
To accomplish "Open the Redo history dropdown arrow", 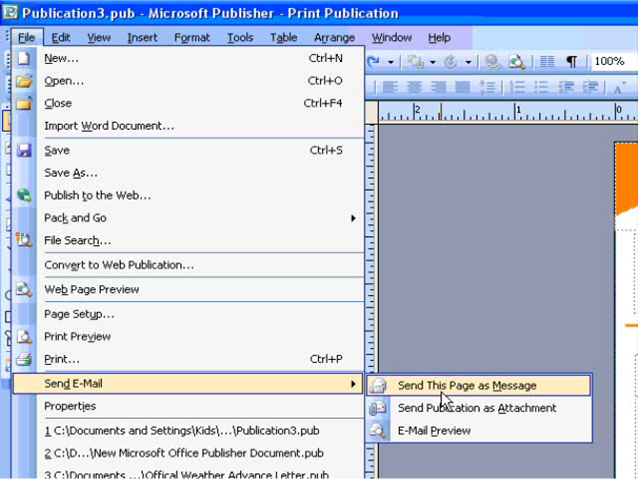I will [391, 62].
